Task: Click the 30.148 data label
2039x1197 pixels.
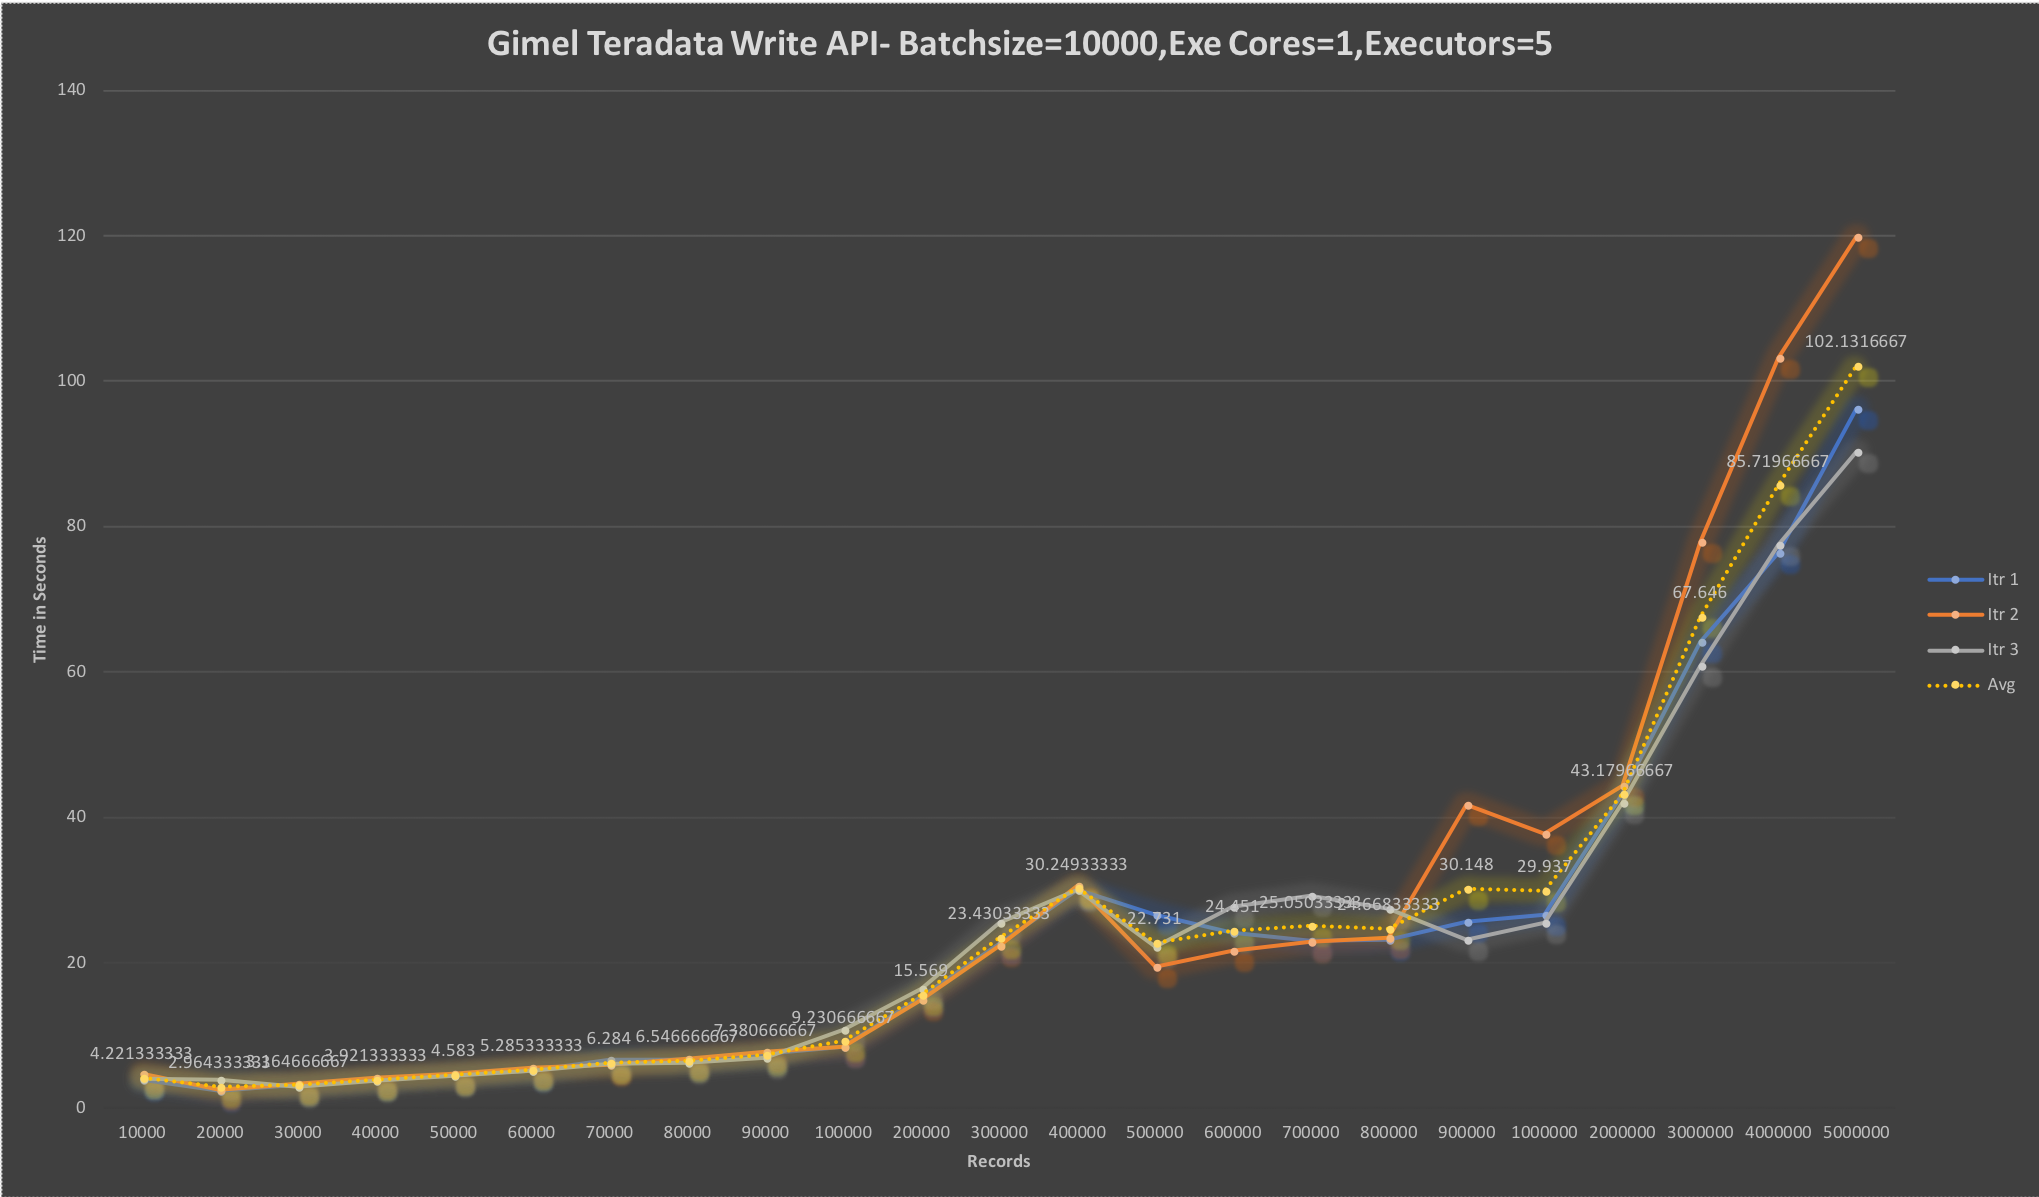Action: (1466, 864)
